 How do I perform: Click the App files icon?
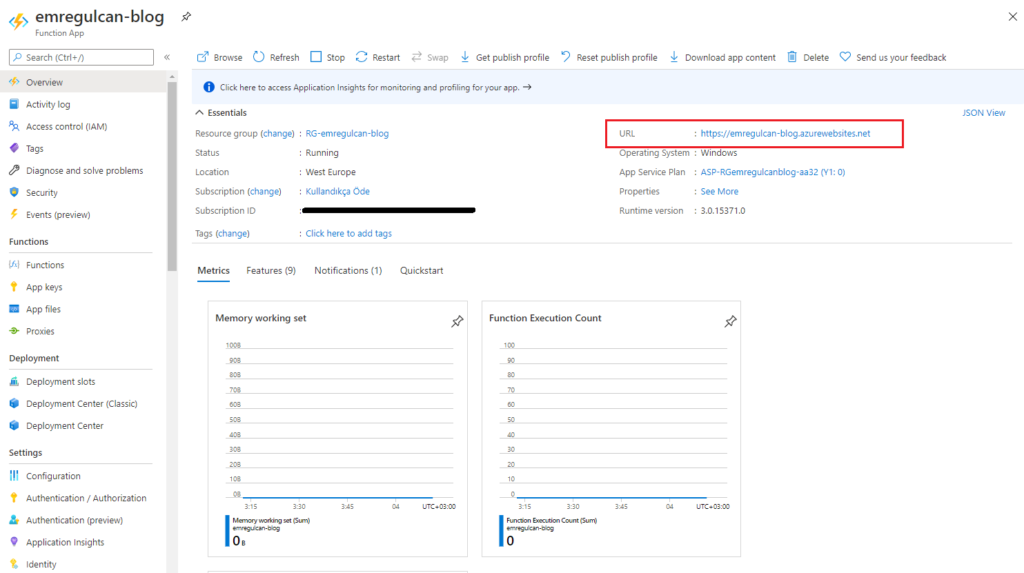(x=14, y=309)
